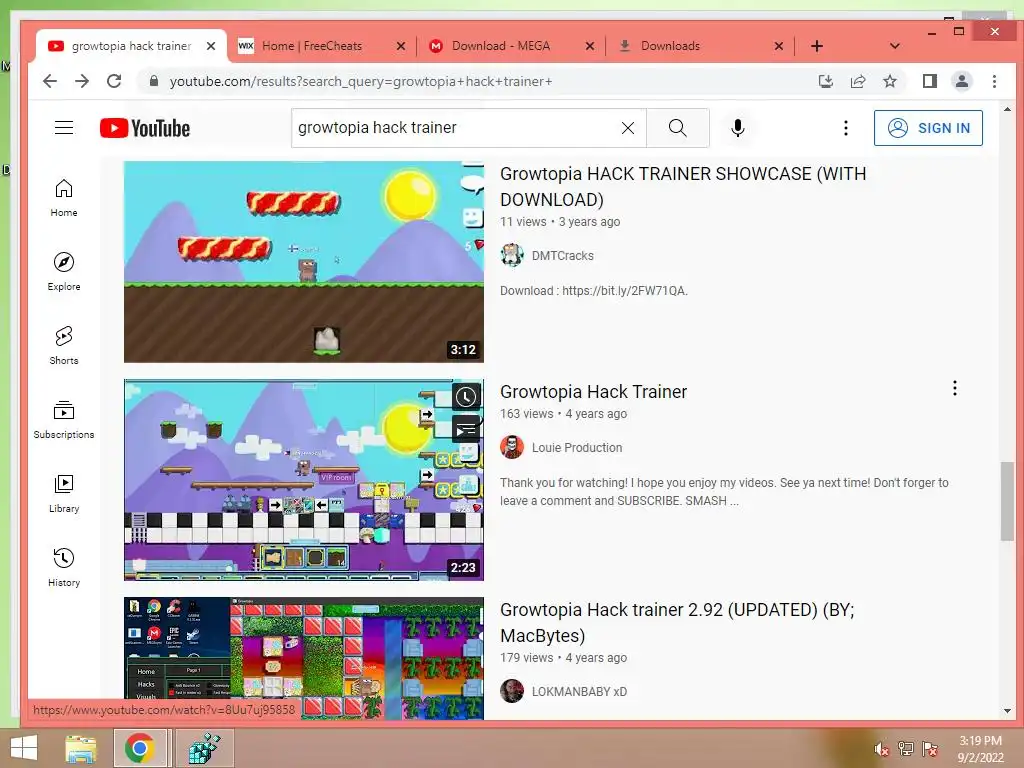Open Chrome's three-dot menu
1024x768 pixels.
point(994,81)
